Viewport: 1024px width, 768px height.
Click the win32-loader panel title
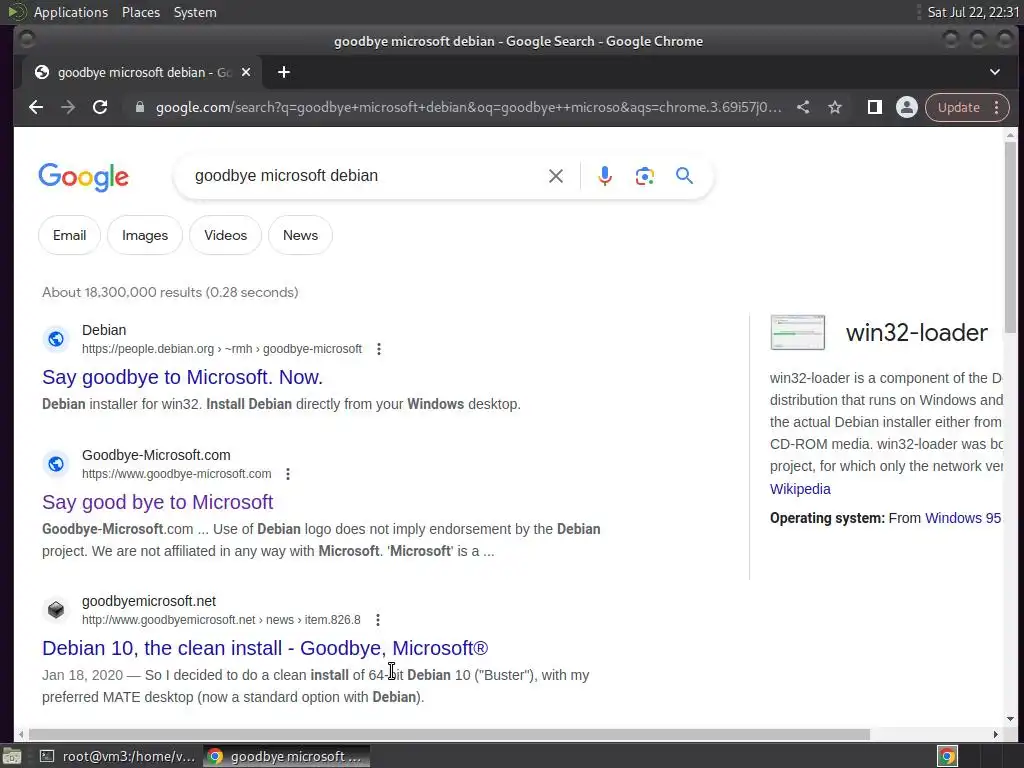pos(916,333)
